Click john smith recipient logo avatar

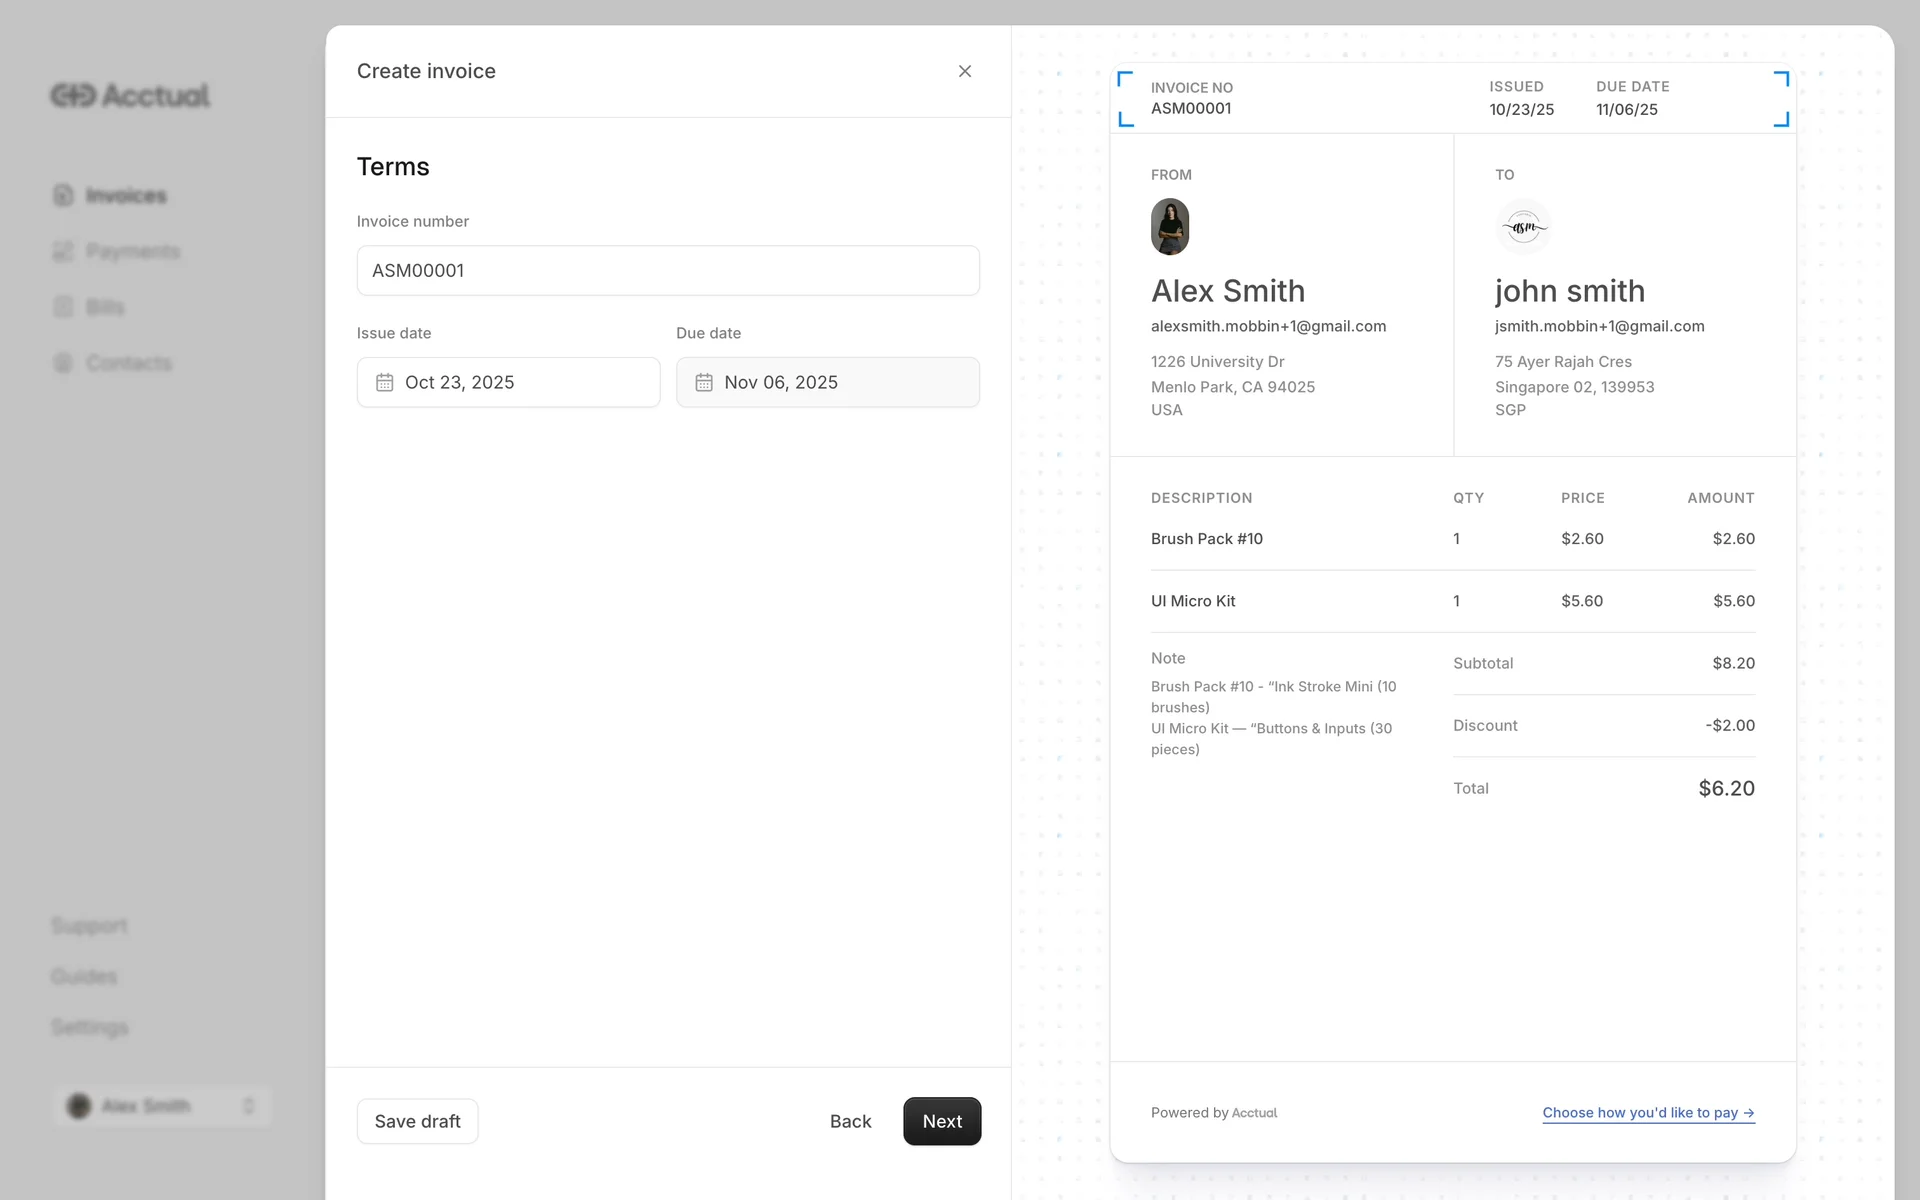[x=1523, y=227]
